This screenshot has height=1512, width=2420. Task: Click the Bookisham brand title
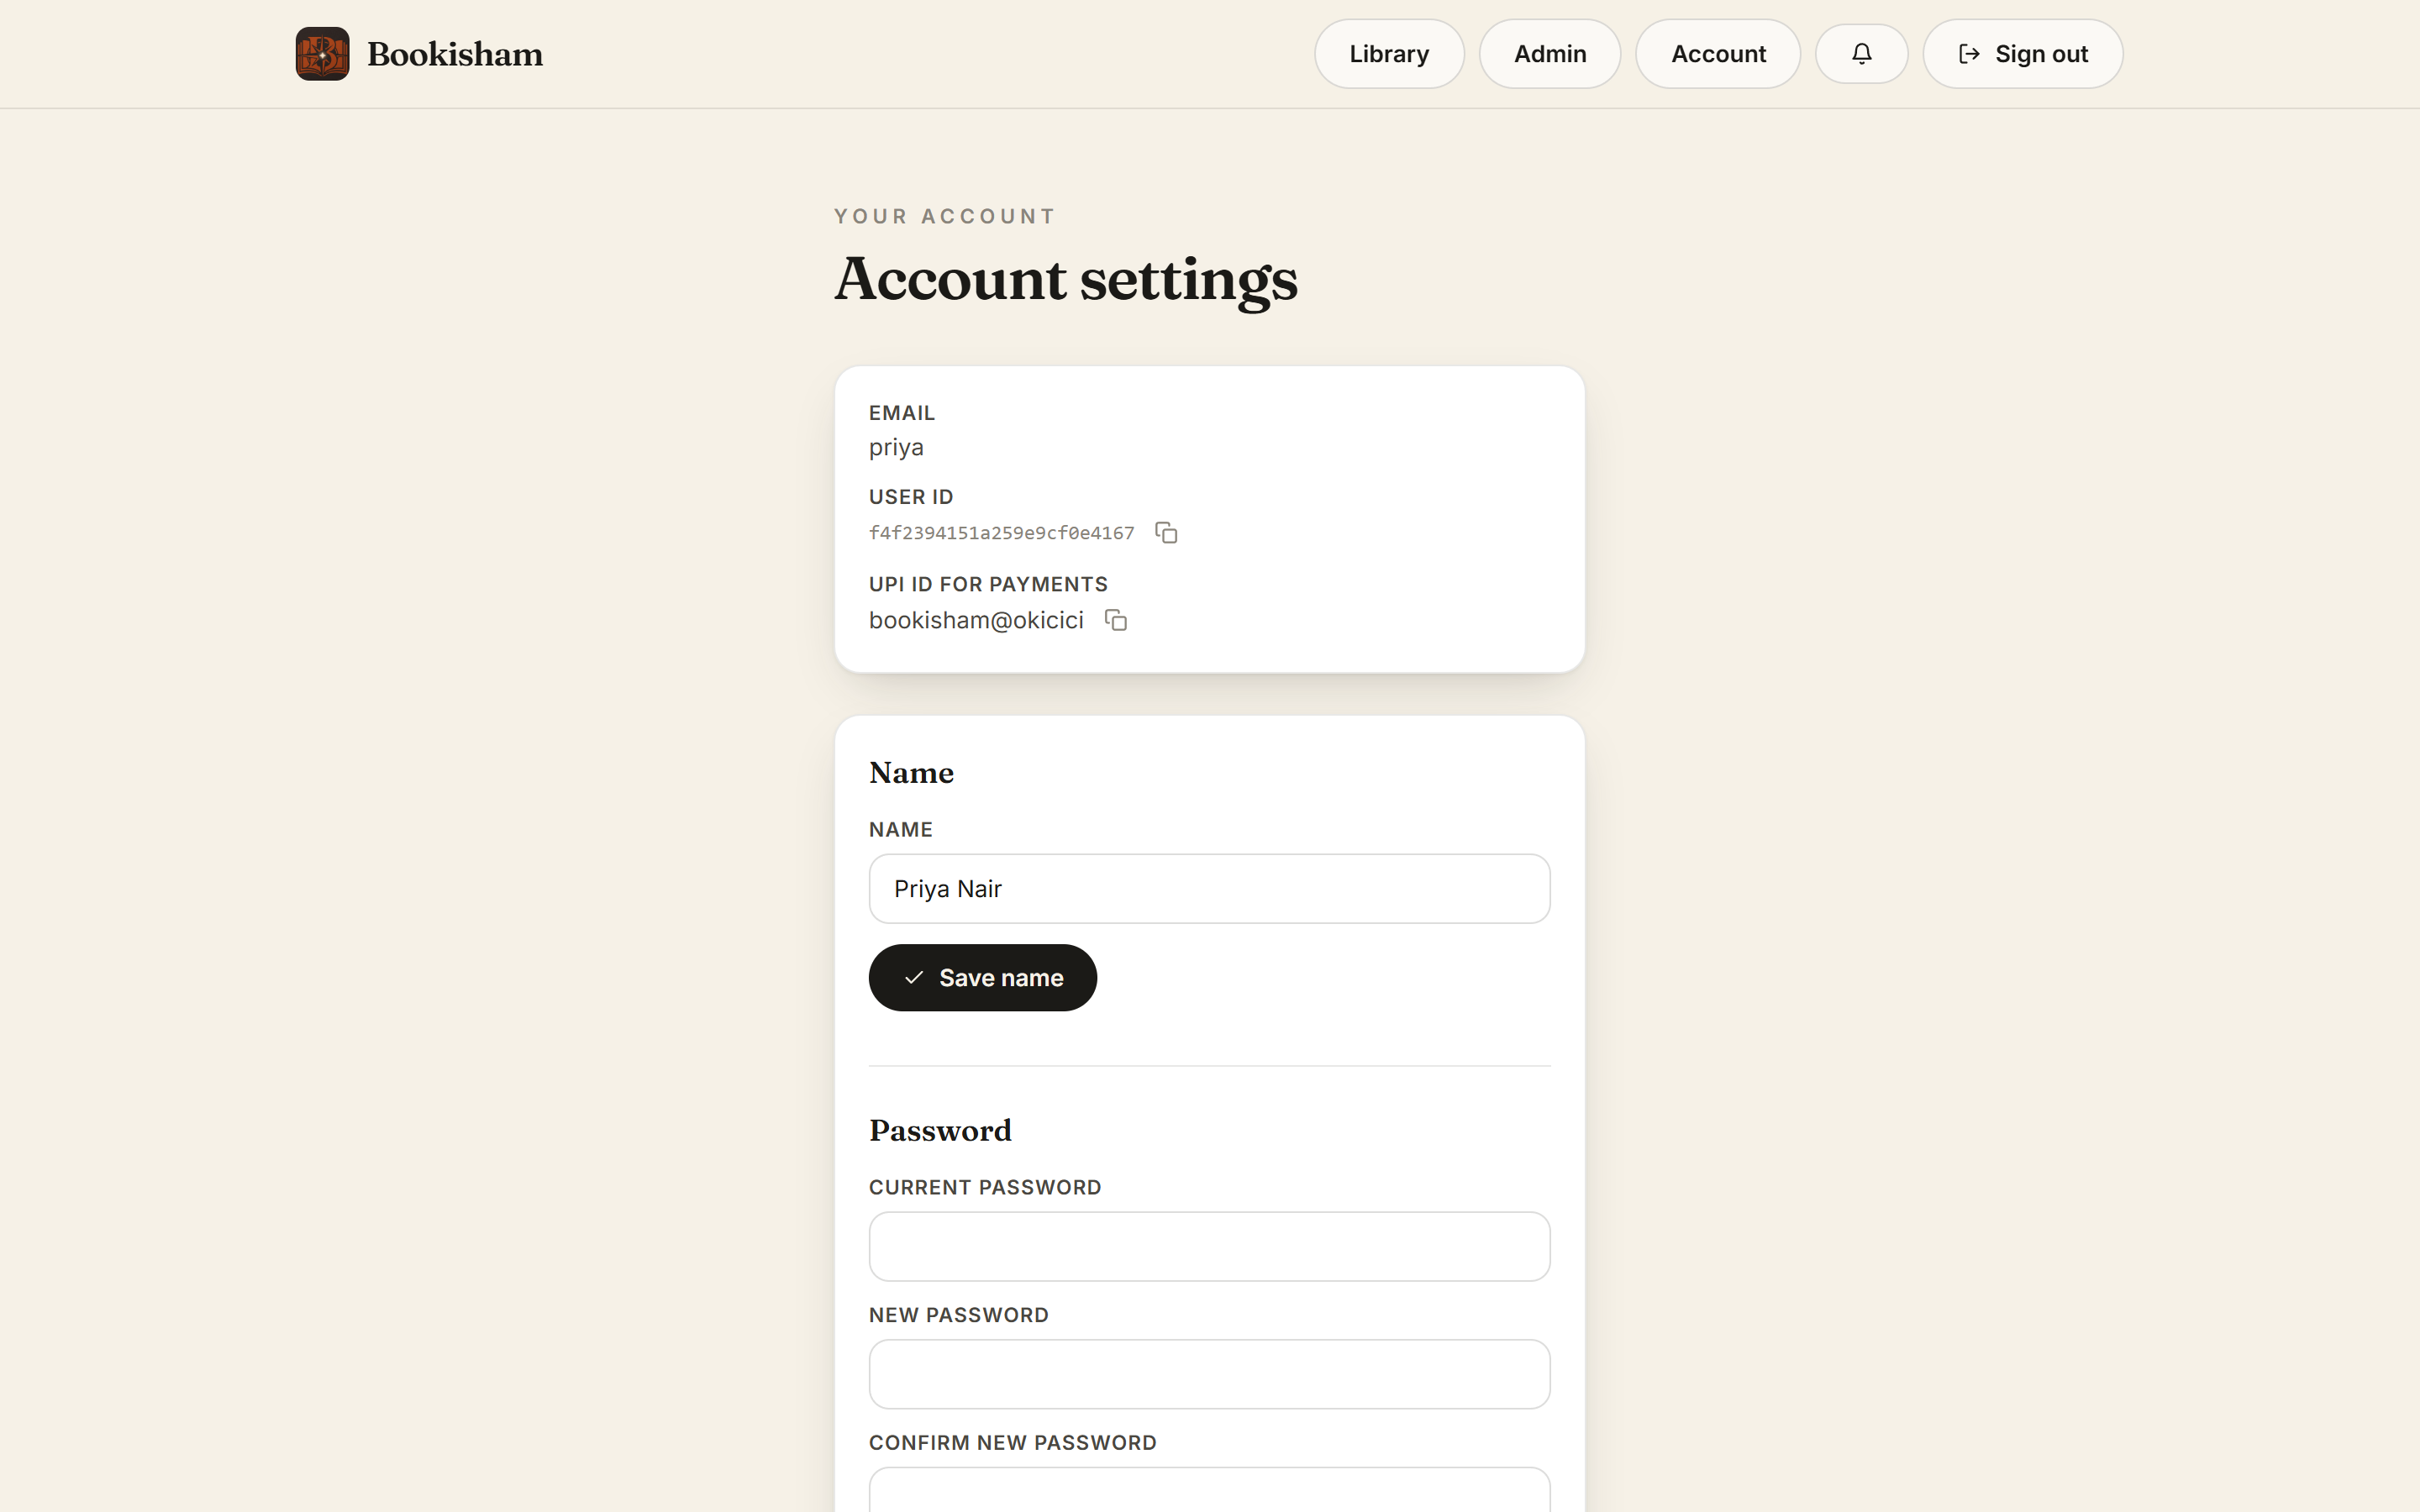455,54
